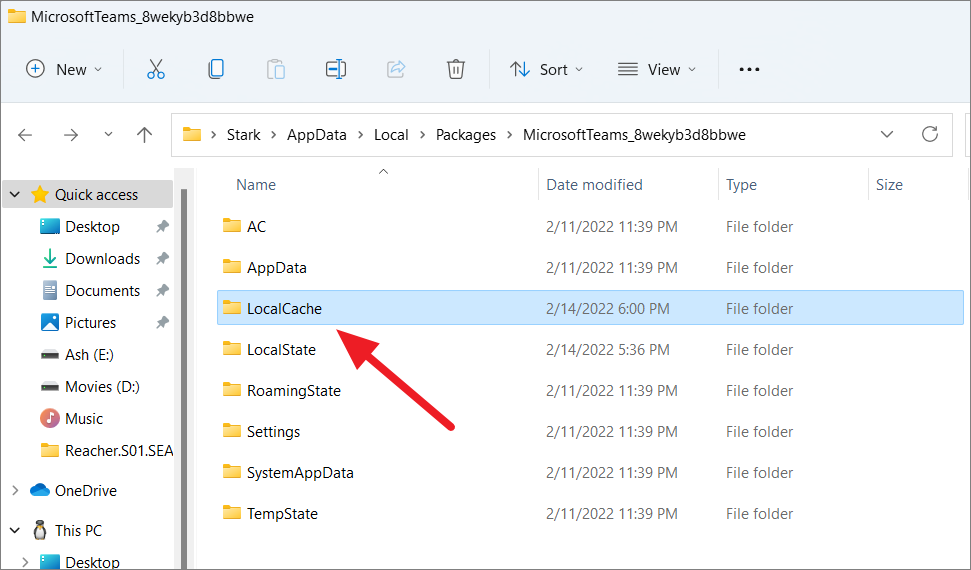
Task: Refresh the current folder view
Action: click(930, 134)
